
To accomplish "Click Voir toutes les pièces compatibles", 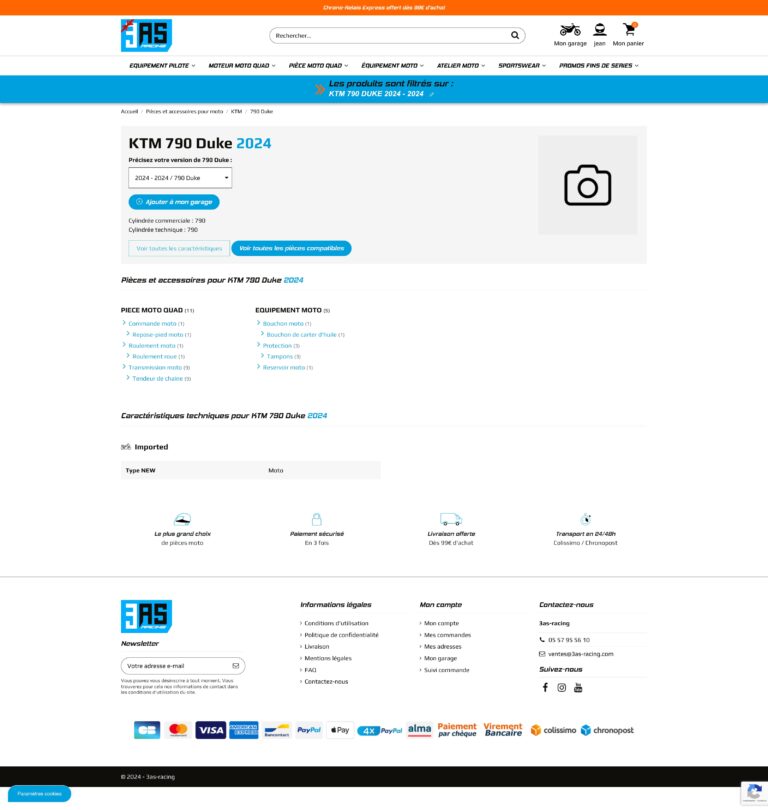I will [x=291, y=248].
